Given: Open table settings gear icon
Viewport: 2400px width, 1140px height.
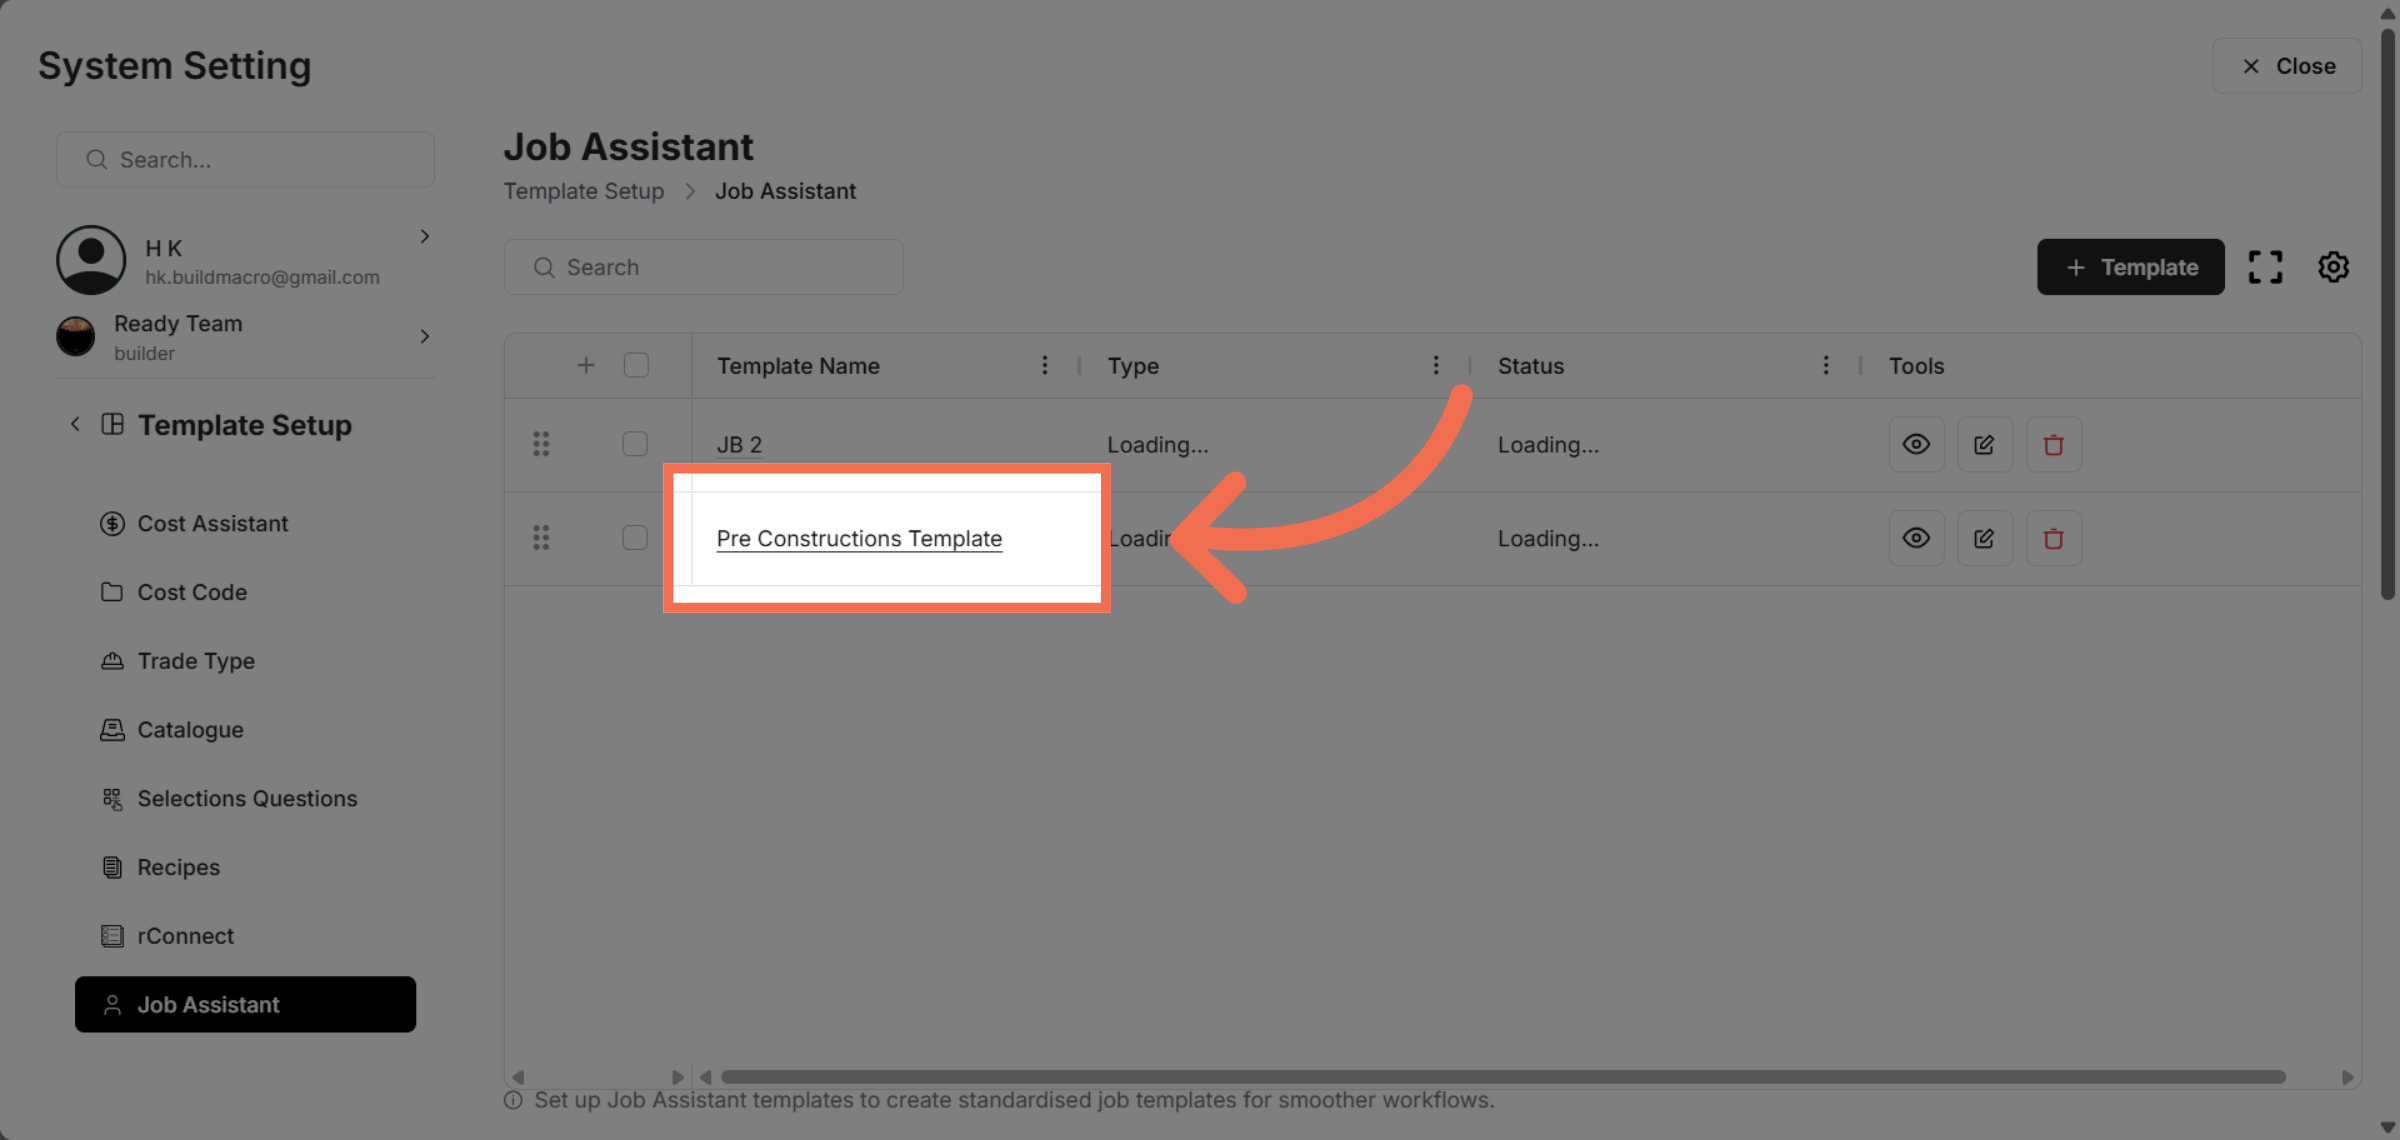Looking at the screenshot, I should coord(2333,267).
